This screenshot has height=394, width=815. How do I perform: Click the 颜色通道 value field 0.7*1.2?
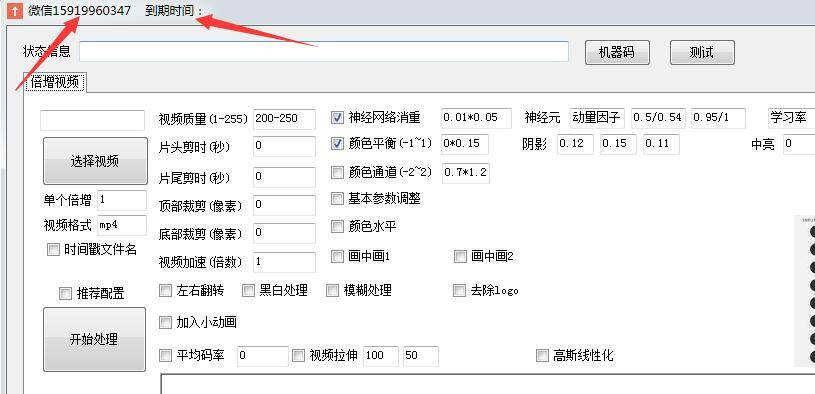click(x=466, y=174)
